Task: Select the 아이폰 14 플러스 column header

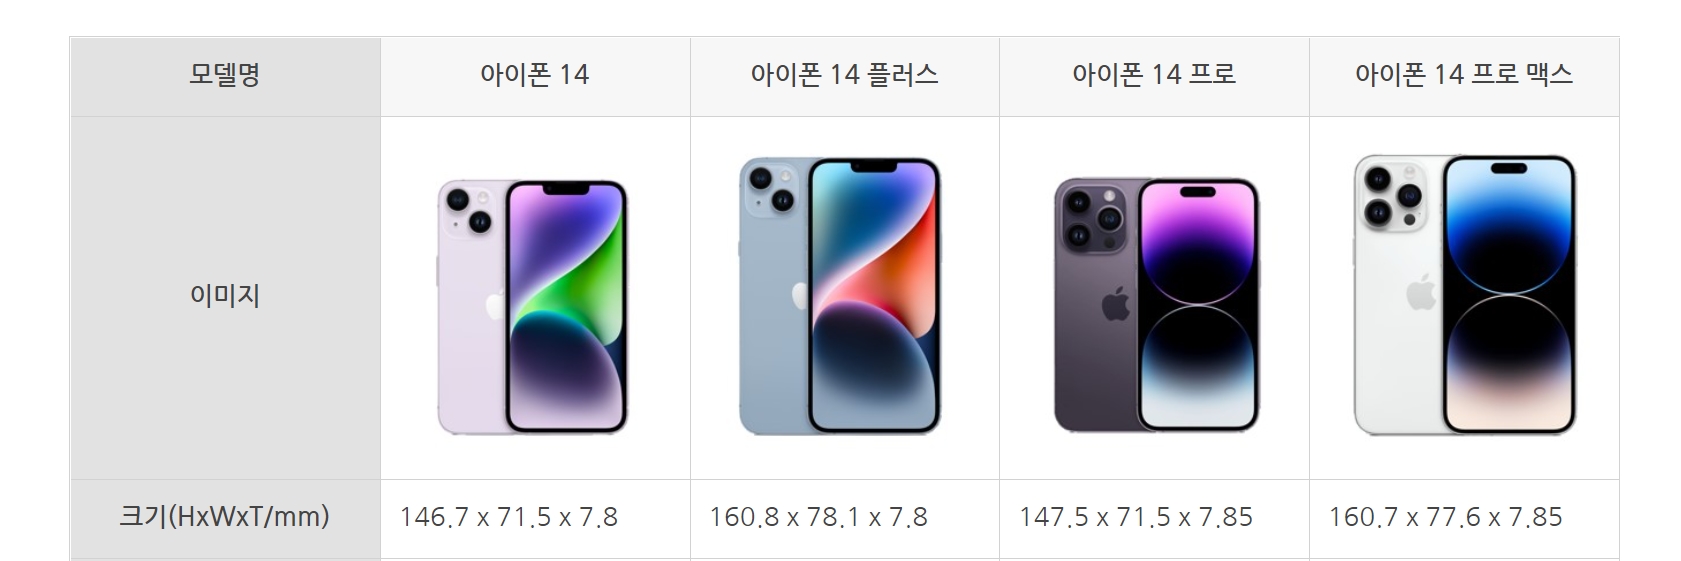Action: tap(845, 76)
